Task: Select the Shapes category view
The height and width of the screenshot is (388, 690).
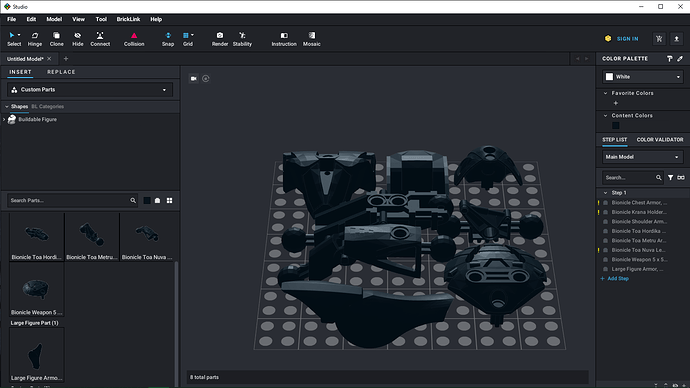Action: coord(19,106)
